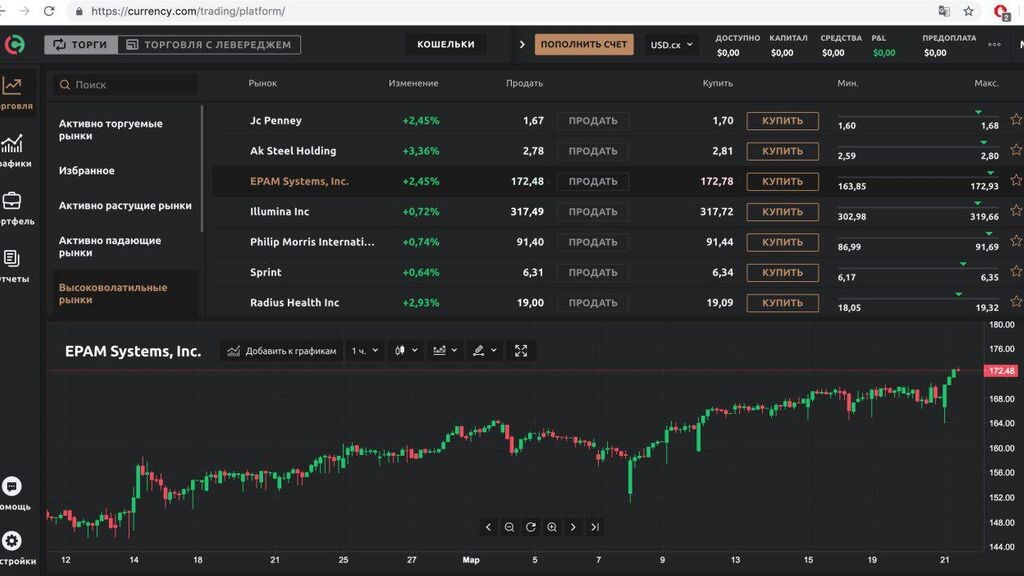1024x576 pixels.
Task: Click Купить for Radius Health Inc
Action: click(782, 302)
